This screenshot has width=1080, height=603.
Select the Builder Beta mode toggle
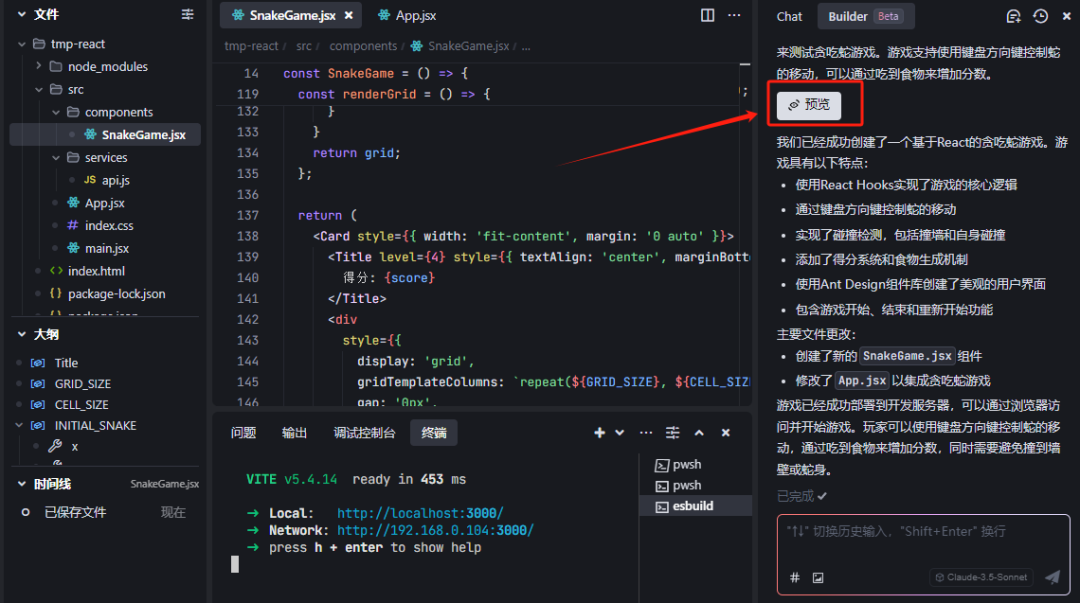click(866, 16)
